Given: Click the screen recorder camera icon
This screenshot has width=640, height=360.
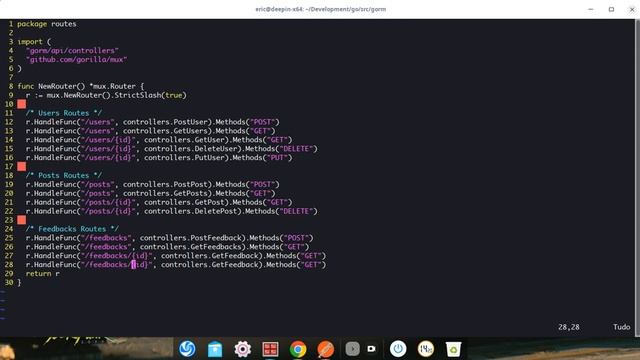Looking at the screenshot, I should [371, 349].
